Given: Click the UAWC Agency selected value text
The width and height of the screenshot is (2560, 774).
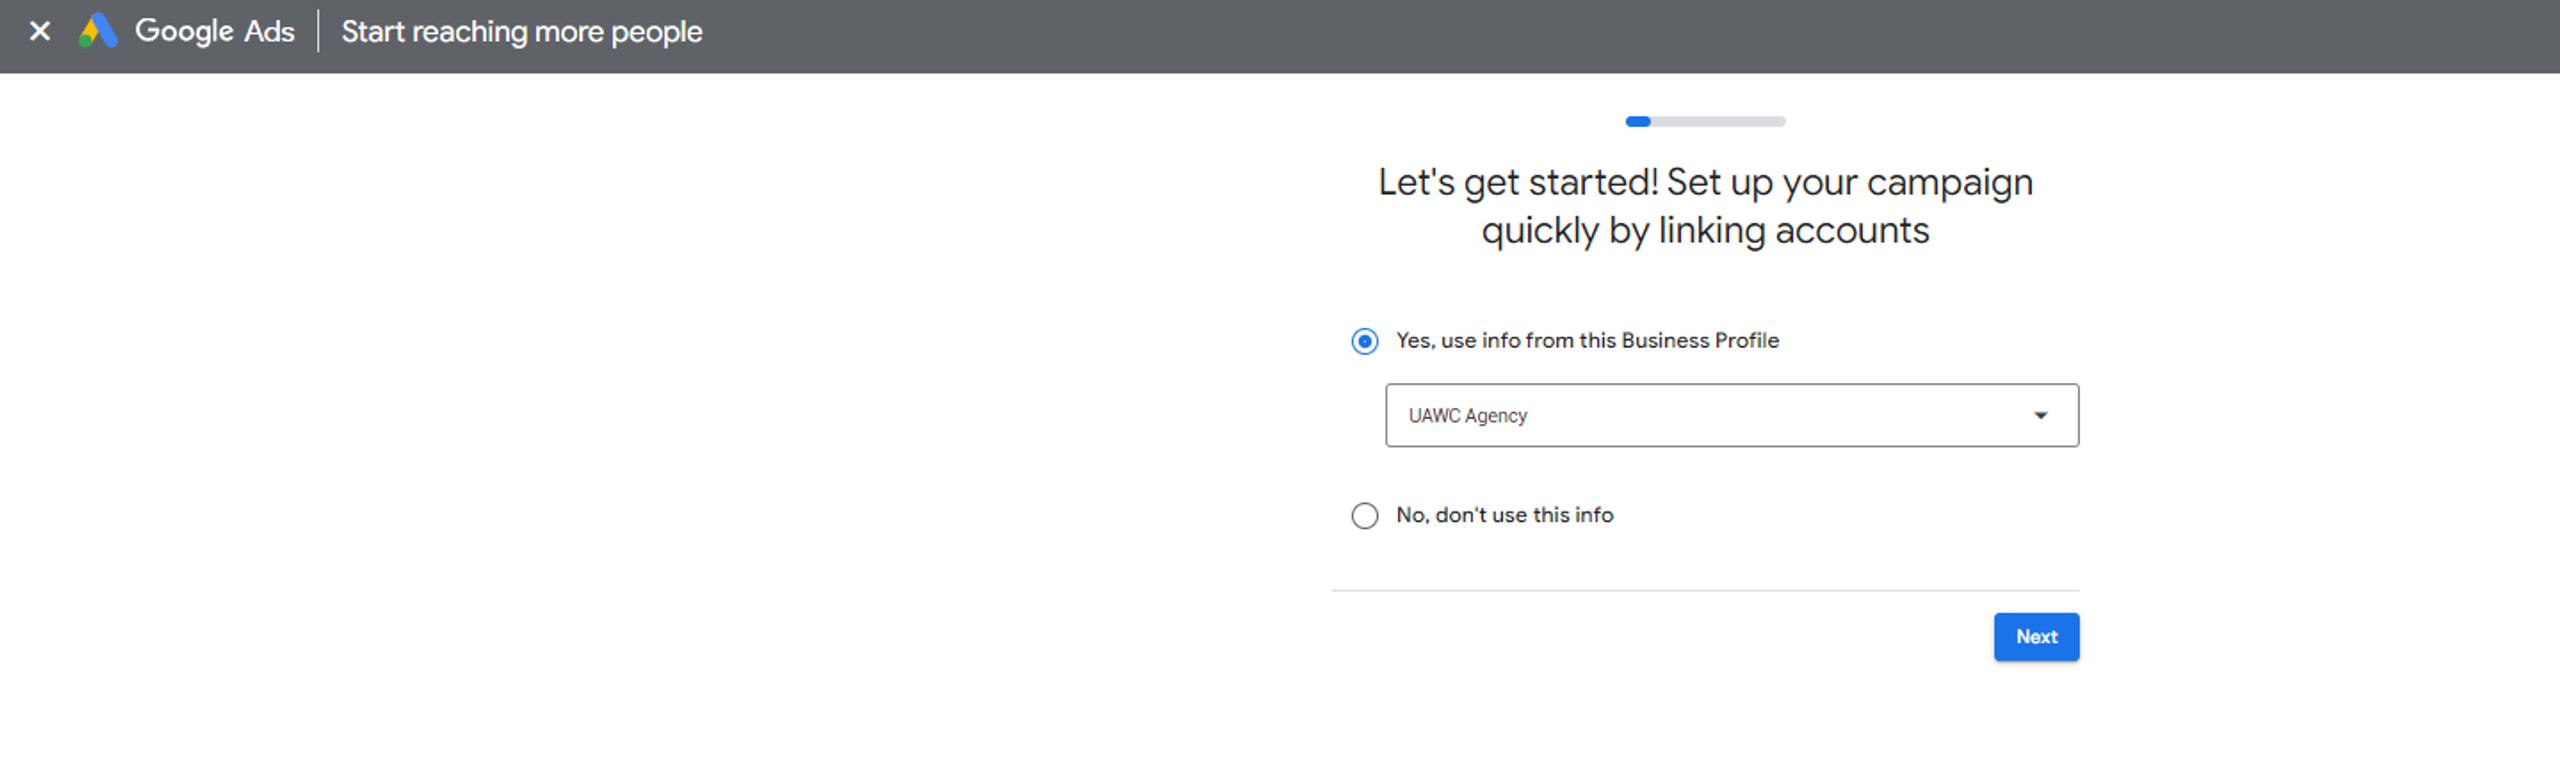Looking at the screenshot, I should tap(1467, 416).
